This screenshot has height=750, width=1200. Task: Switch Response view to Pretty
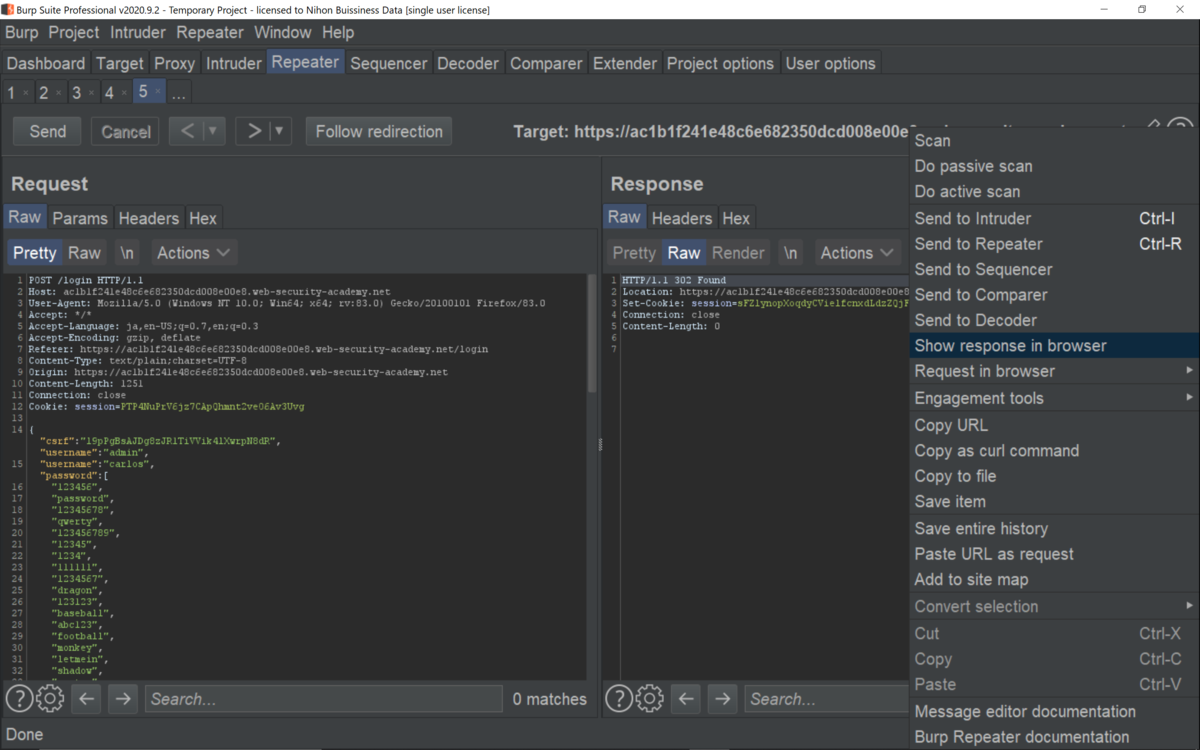634,253
